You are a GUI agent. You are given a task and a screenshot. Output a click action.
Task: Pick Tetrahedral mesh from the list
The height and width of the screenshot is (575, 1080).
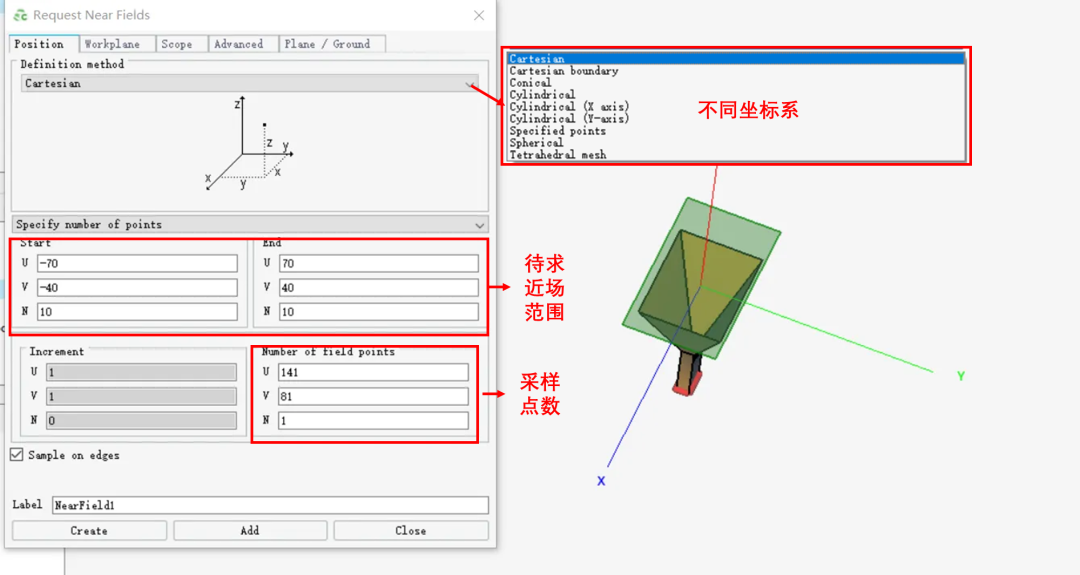coord(558,155)
